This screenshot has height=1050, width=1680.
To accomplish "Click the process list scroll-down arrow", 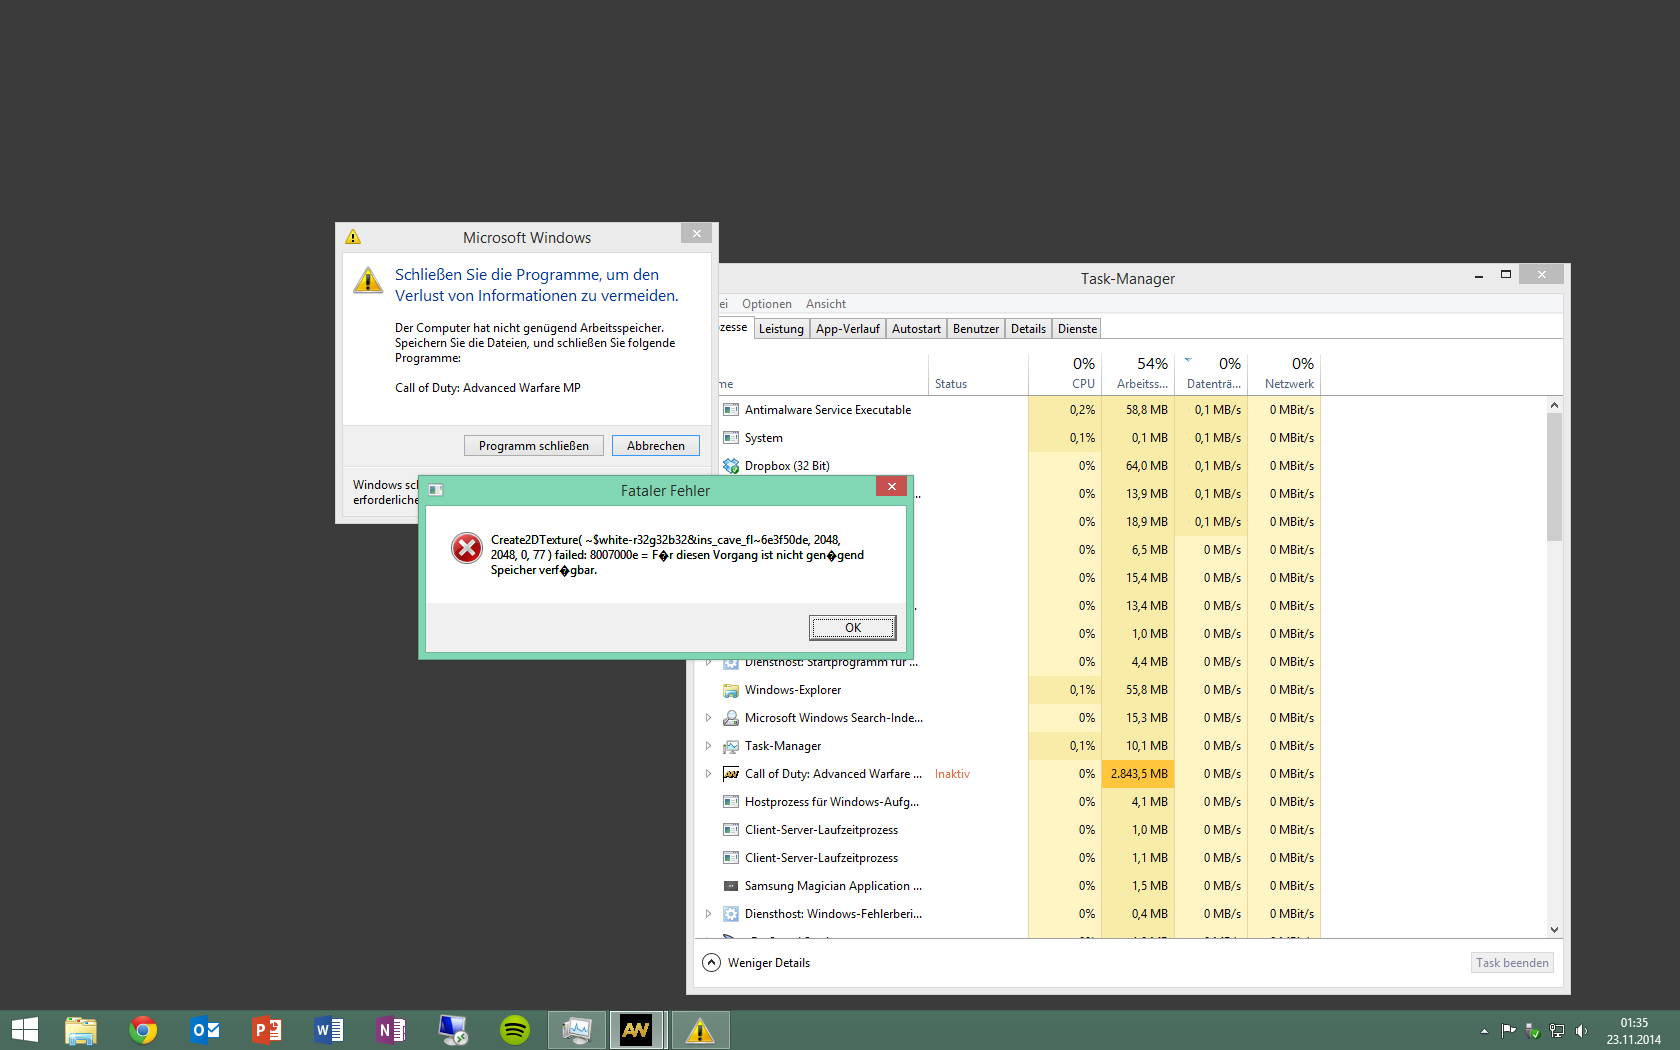I will click(1554, 929).
